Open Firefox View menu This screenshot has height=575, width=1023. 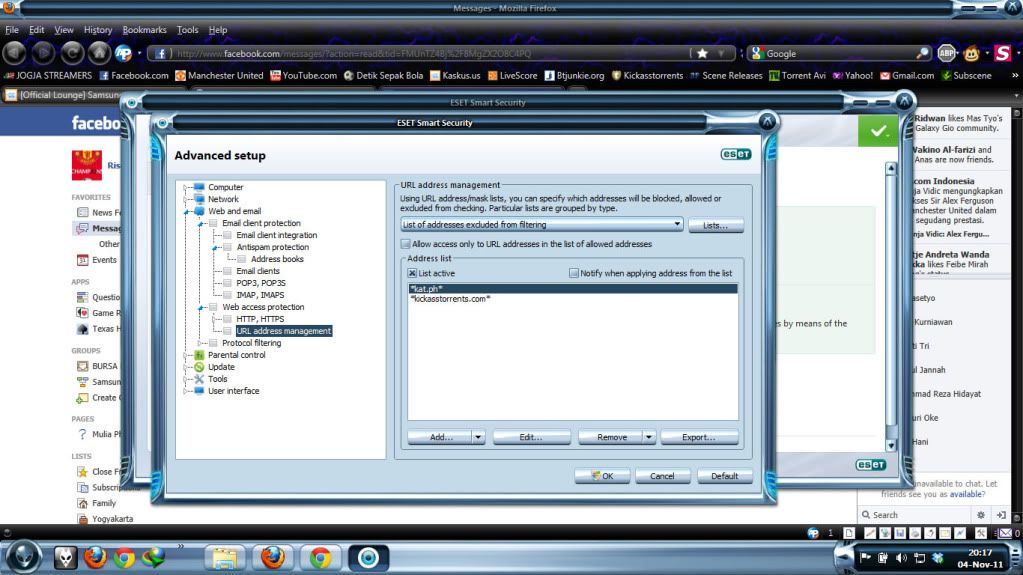[x=64, y=30]
